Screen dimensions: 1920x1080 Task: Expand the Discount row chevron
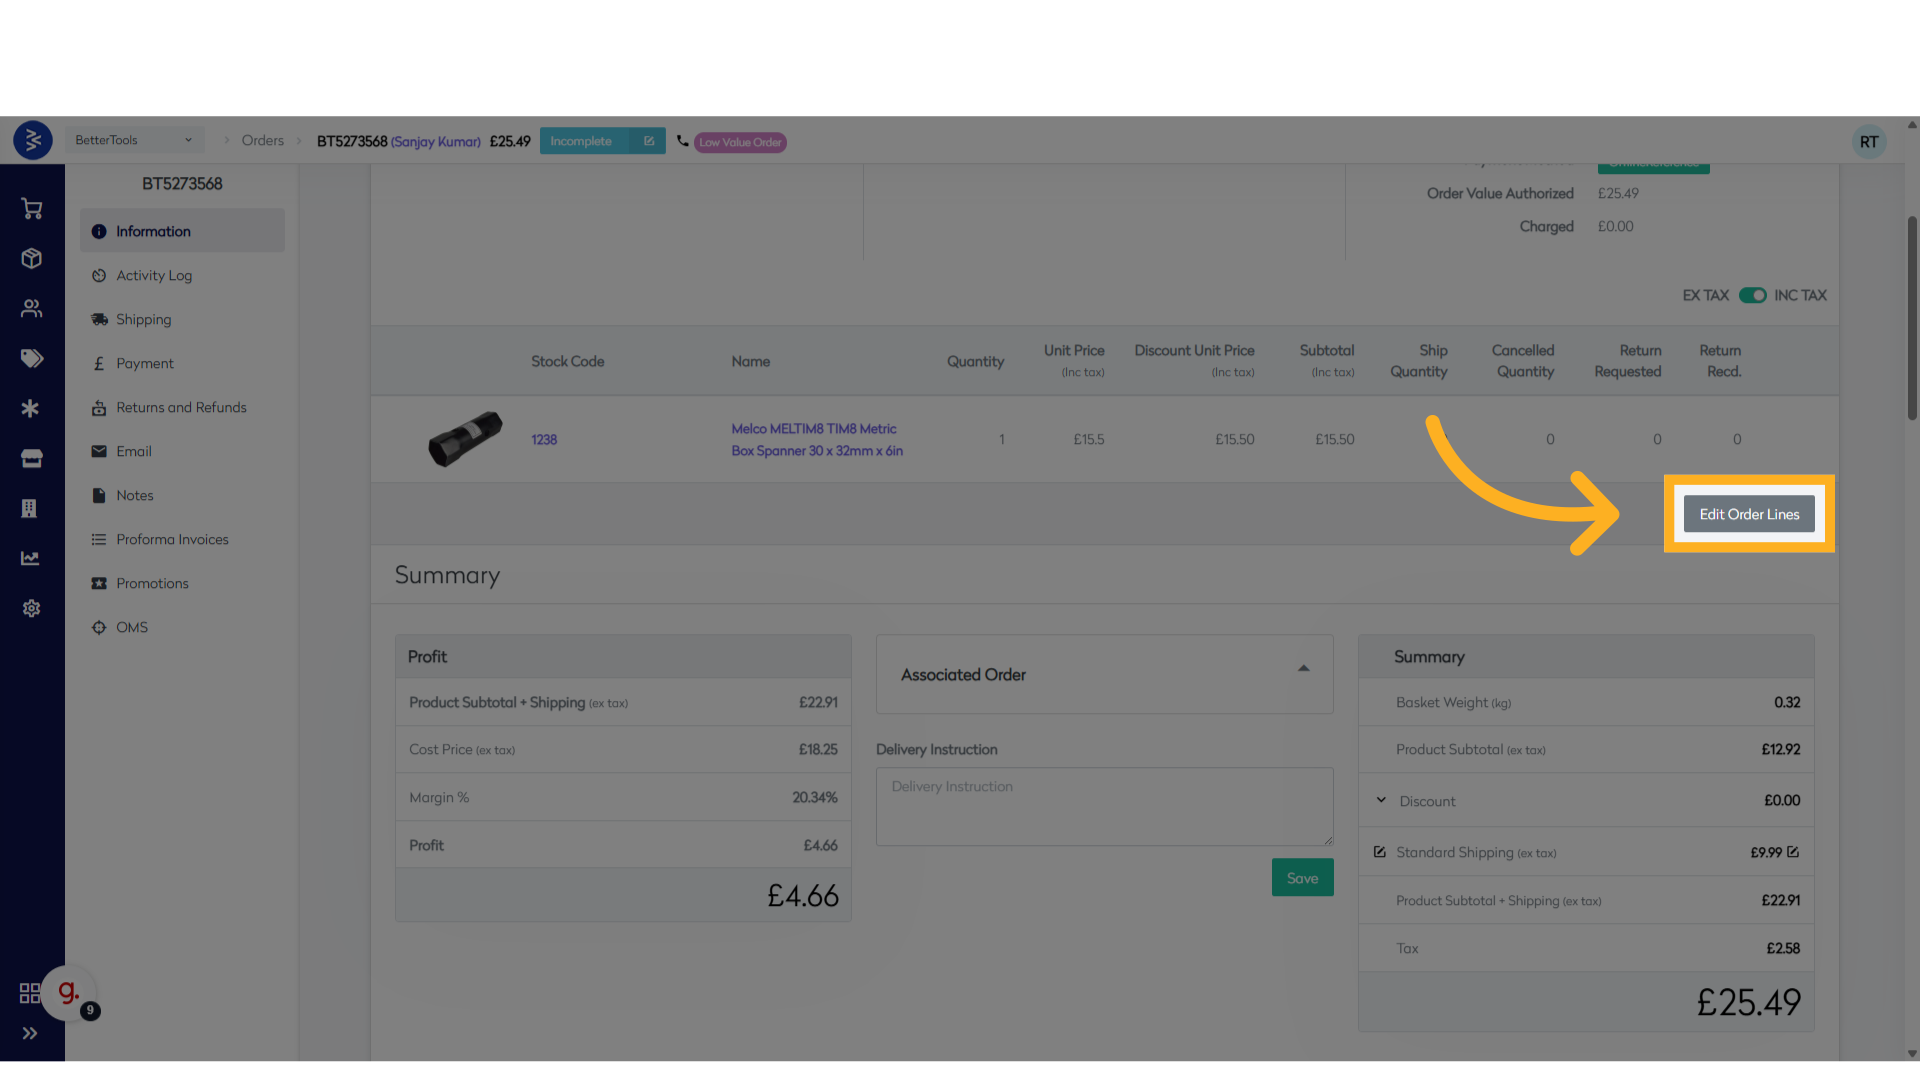coord(1381,800)
